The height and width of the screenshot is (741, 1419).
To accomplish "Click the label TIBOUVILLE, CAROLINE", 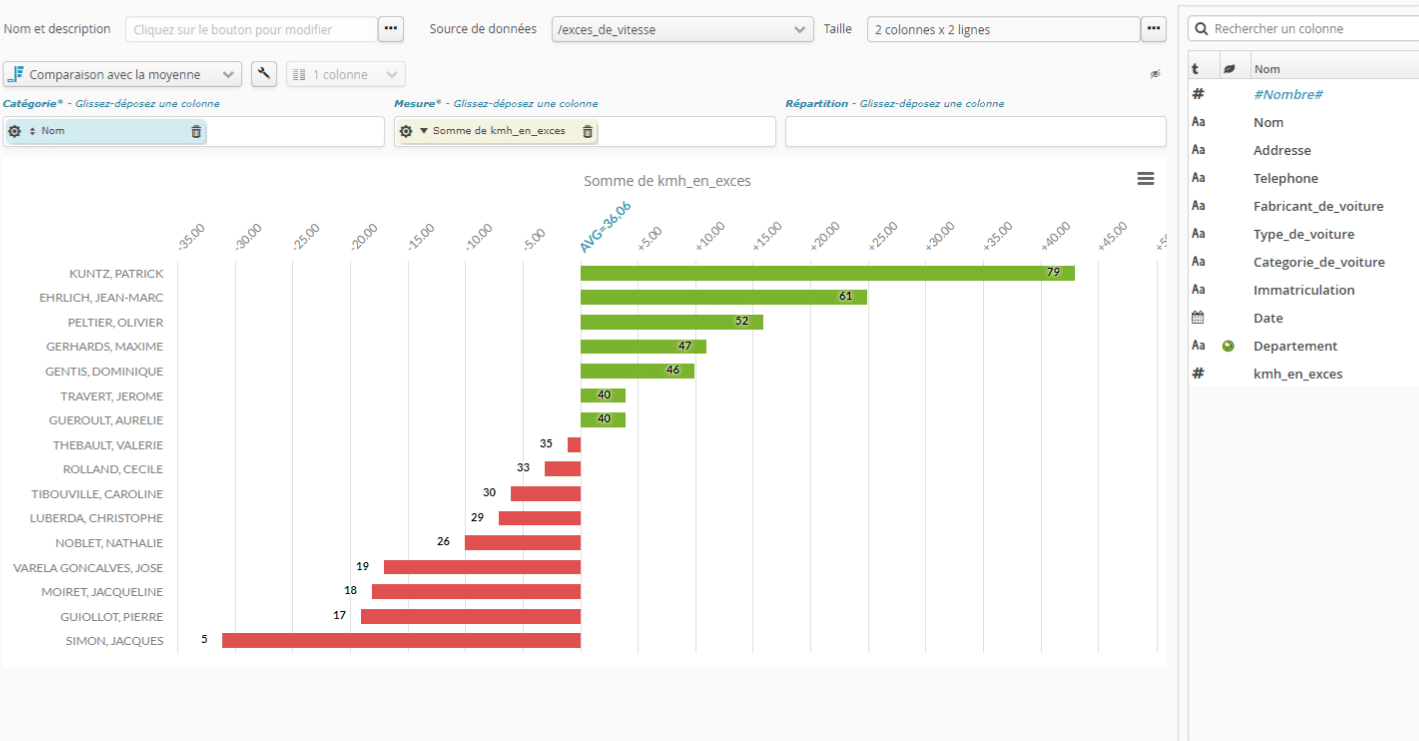I will coord(97,494).
